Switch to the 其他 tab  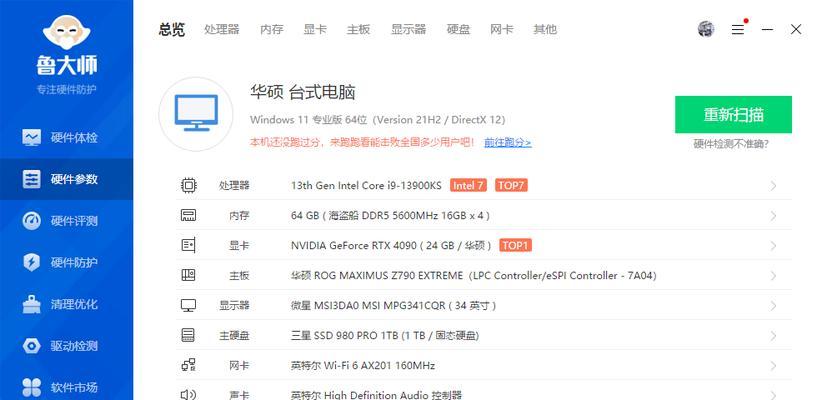click(x=545, y=29)
